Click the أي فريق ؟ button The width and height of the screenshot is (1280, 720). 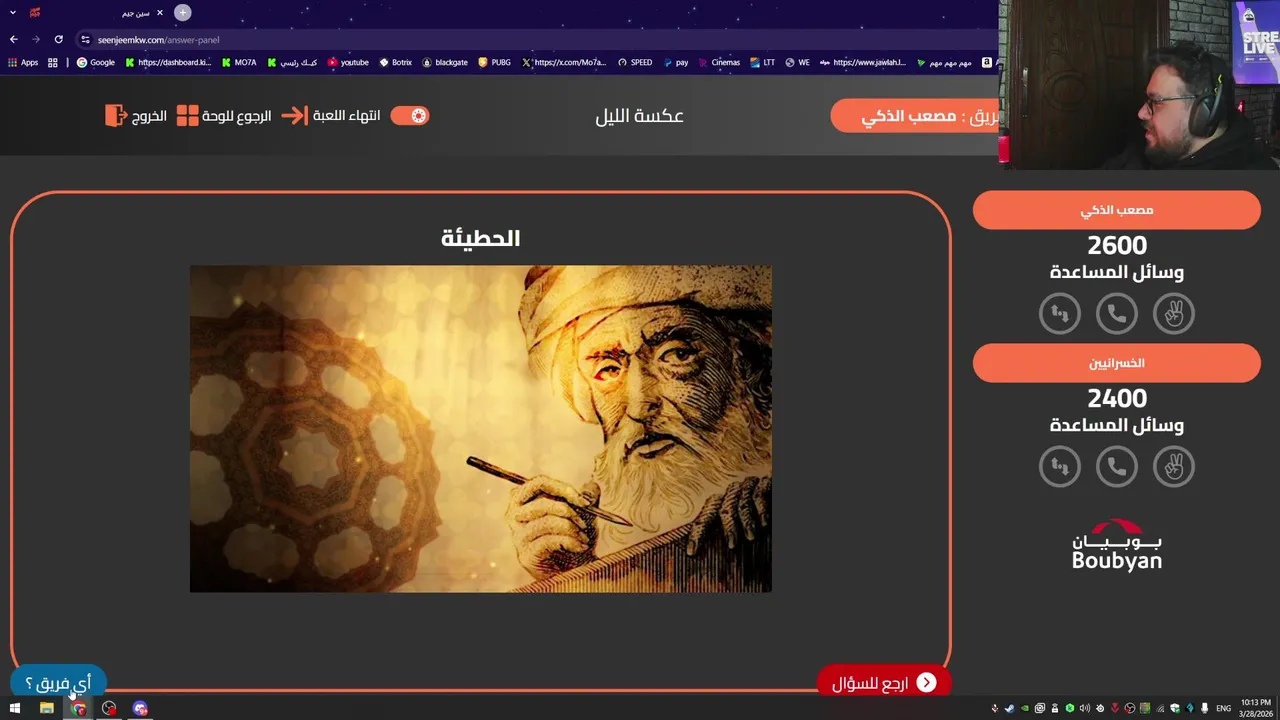click(x=57, y=683)
